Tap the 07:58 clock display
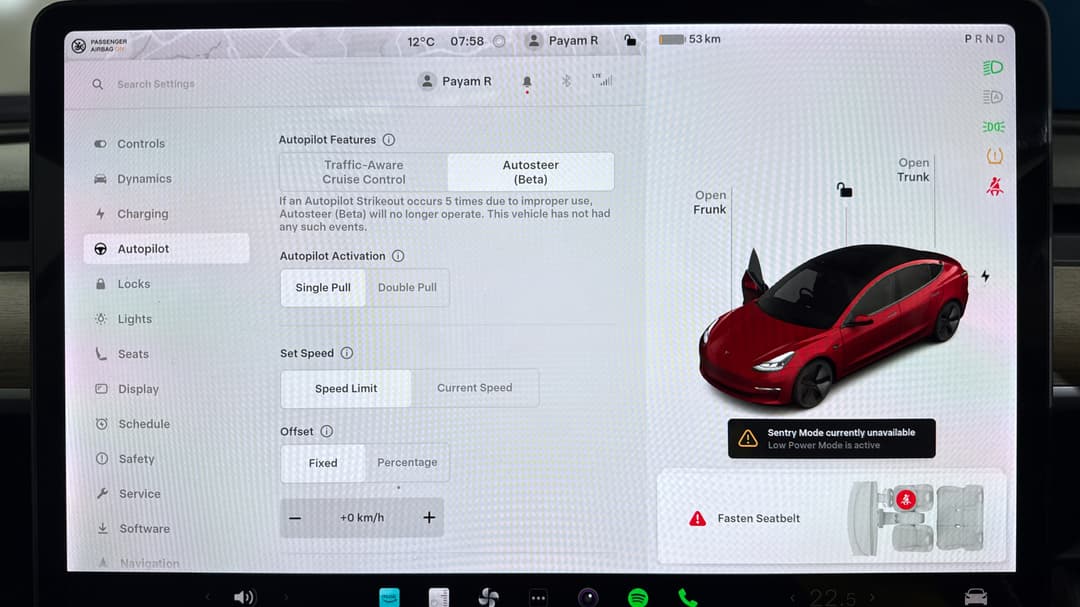1080x607 pixels. tap(467, 41)
